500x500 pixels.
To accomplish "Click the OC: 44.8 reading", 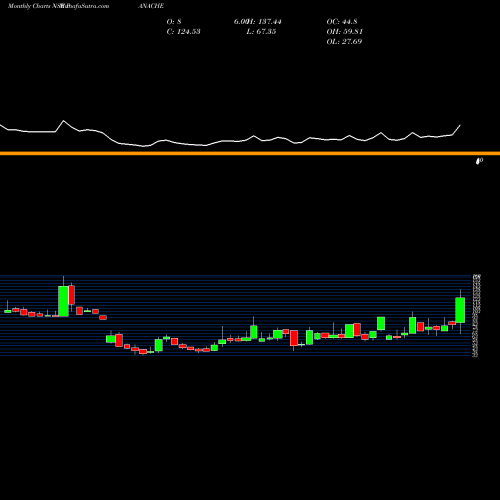I will [342, 21].
